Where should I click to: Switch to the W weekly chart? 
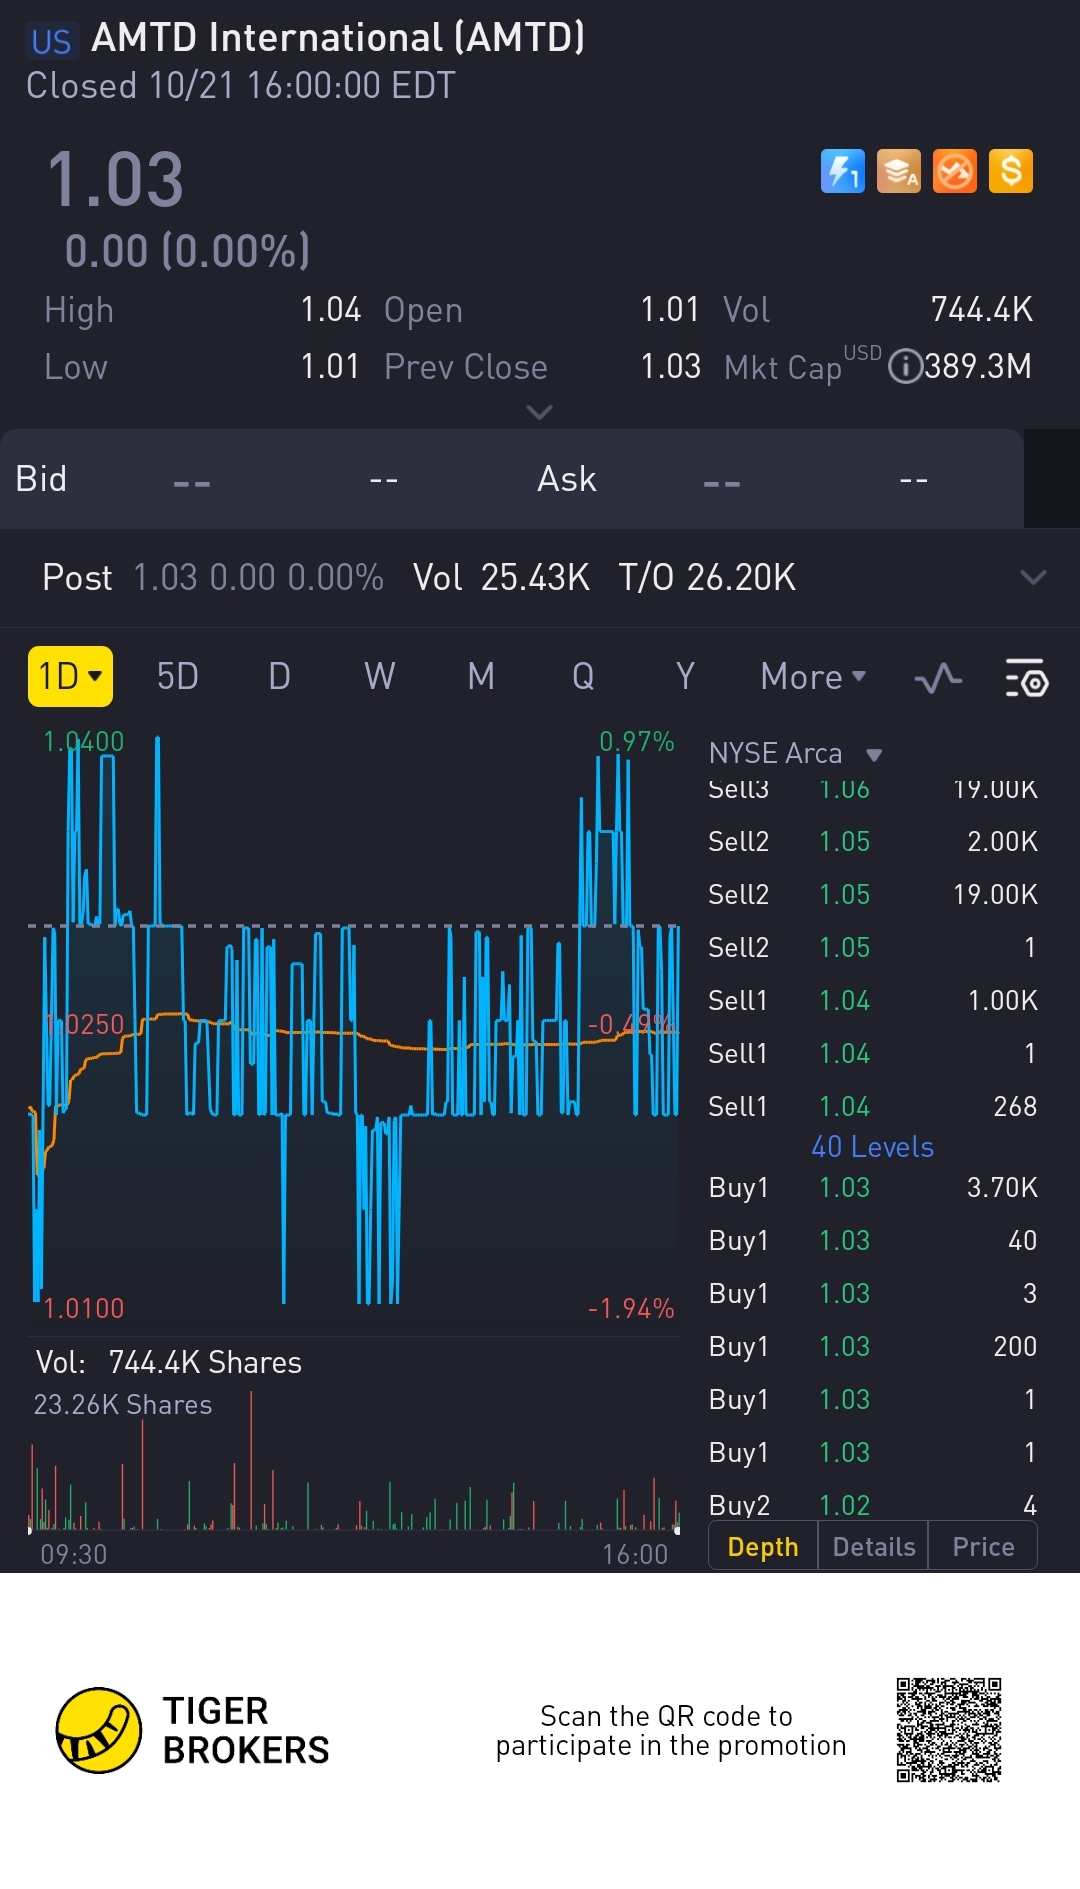click(379, 677)
